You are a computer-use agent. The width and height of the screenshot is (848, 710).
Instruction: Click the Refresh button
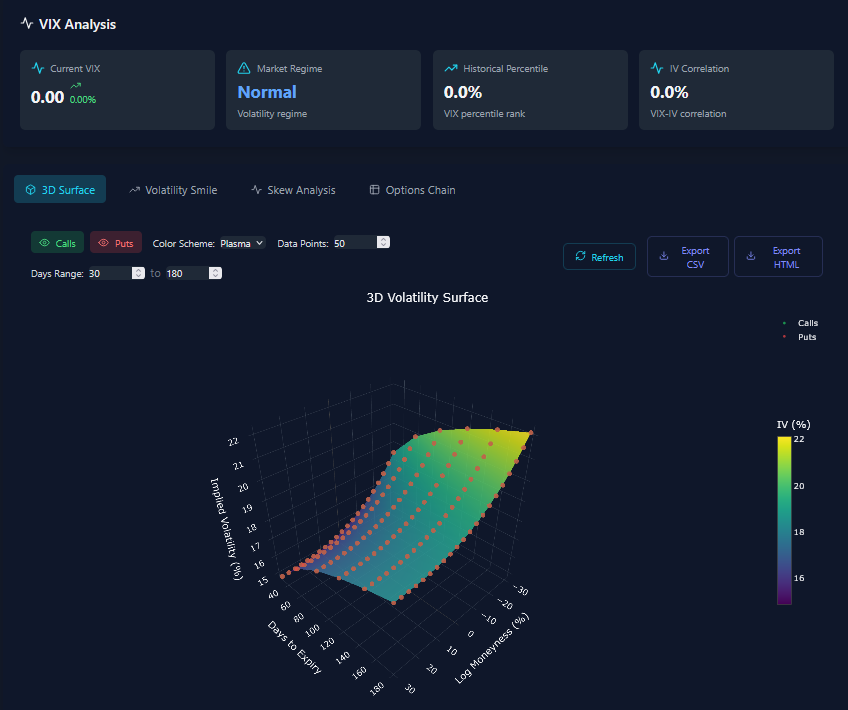point(599,257)
